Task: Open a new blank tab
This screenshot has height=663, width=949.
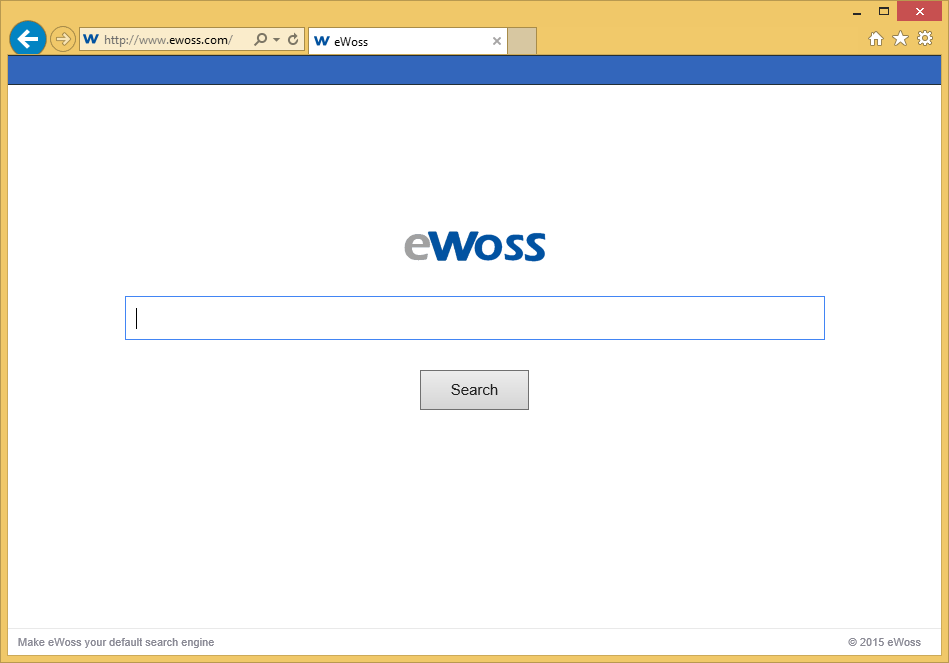Action: point(522,41)
